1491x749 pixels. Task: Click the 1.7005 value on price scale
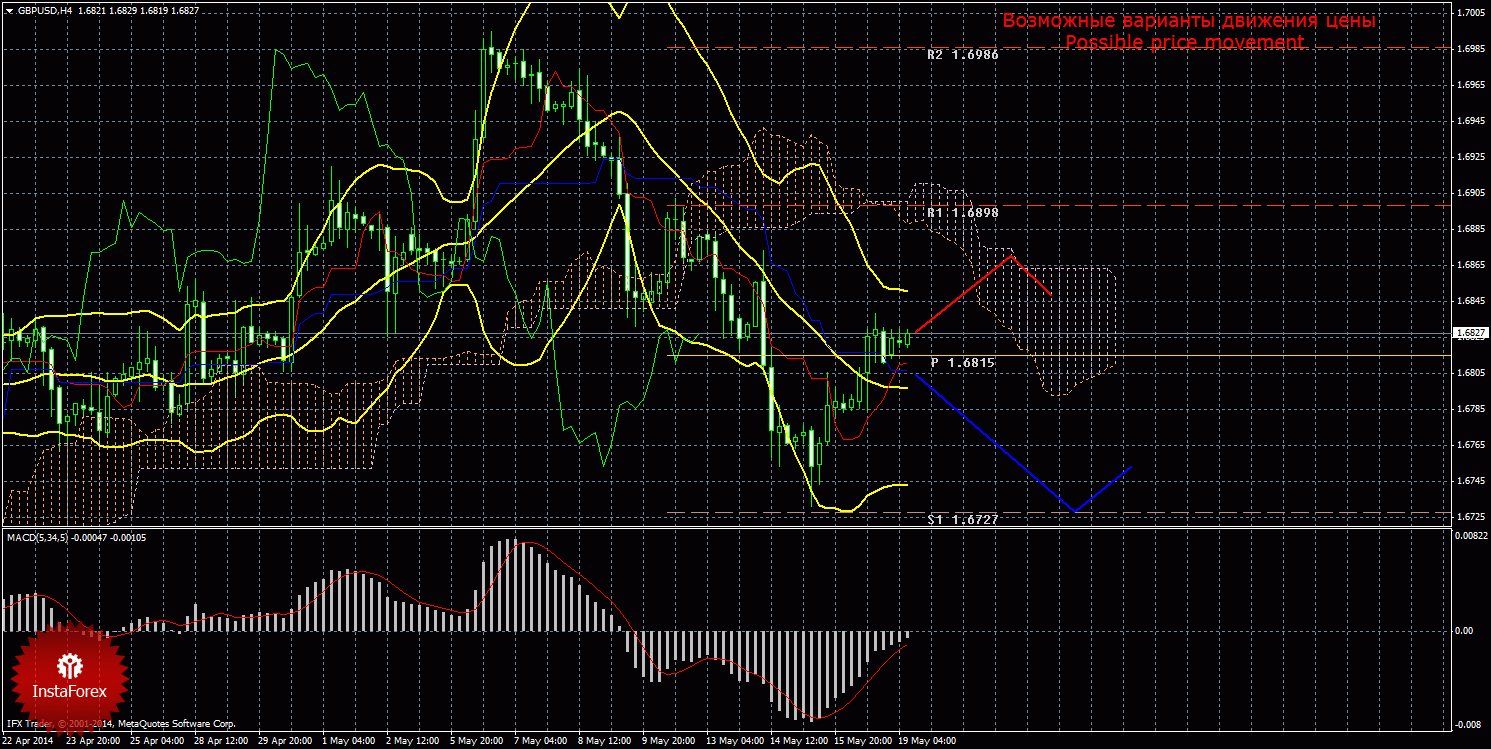click(1470, 13)
